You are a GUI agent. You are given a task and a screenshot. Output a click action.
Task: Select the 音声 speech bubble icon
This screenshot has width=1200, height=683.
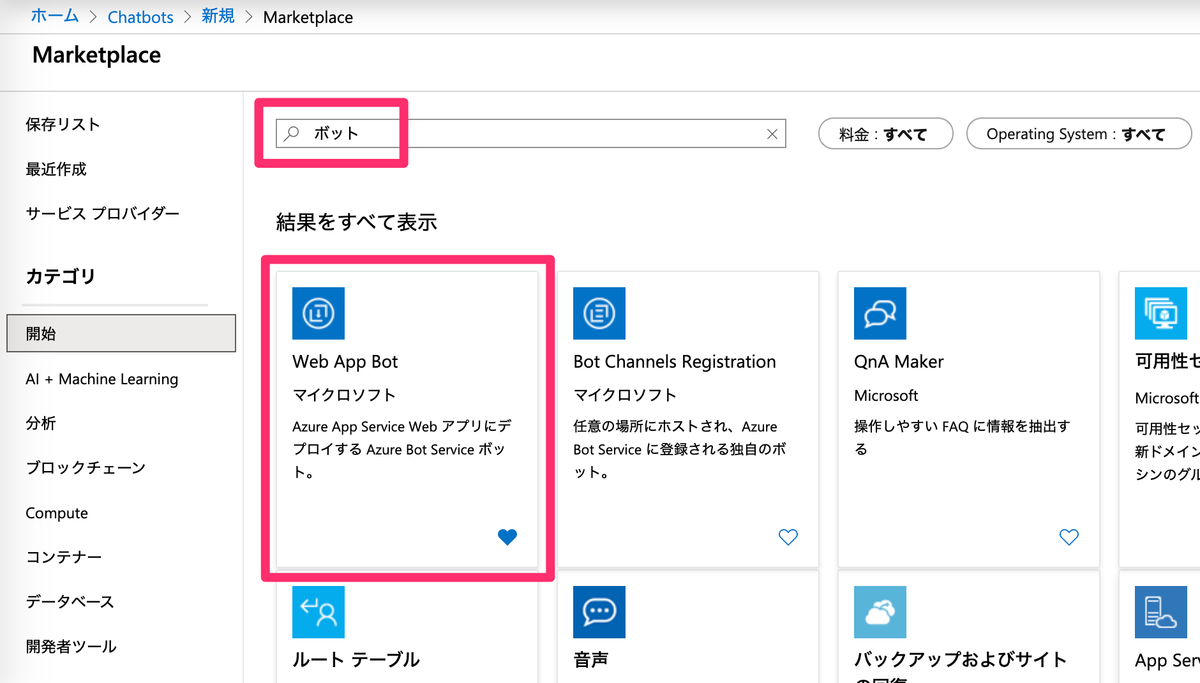coord(599,612)
